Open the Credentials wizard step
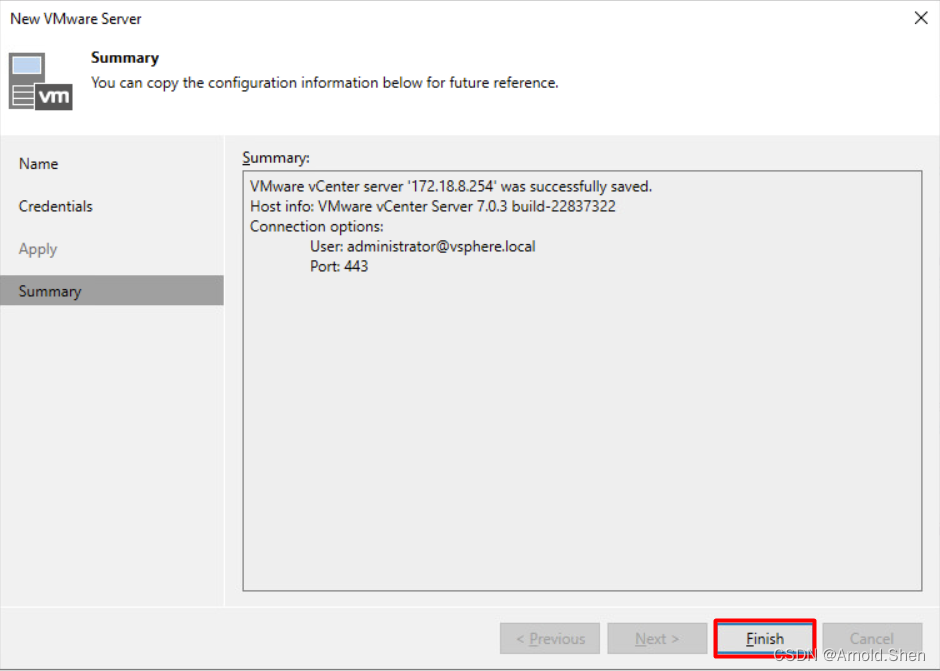The width and height of the screenshot is (940, 671). click(x=112, y=206)
